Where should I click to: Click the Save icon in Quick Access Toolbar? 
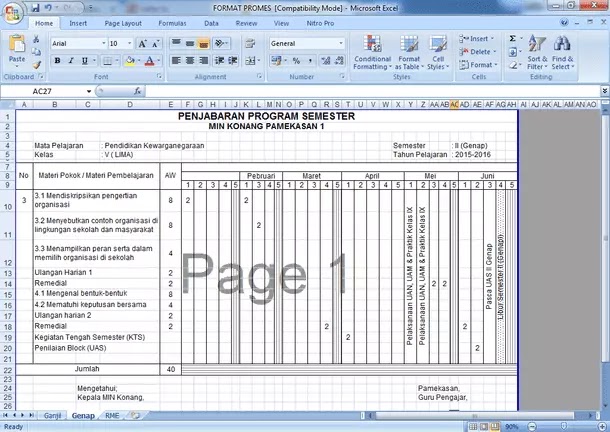pos(35,7)
